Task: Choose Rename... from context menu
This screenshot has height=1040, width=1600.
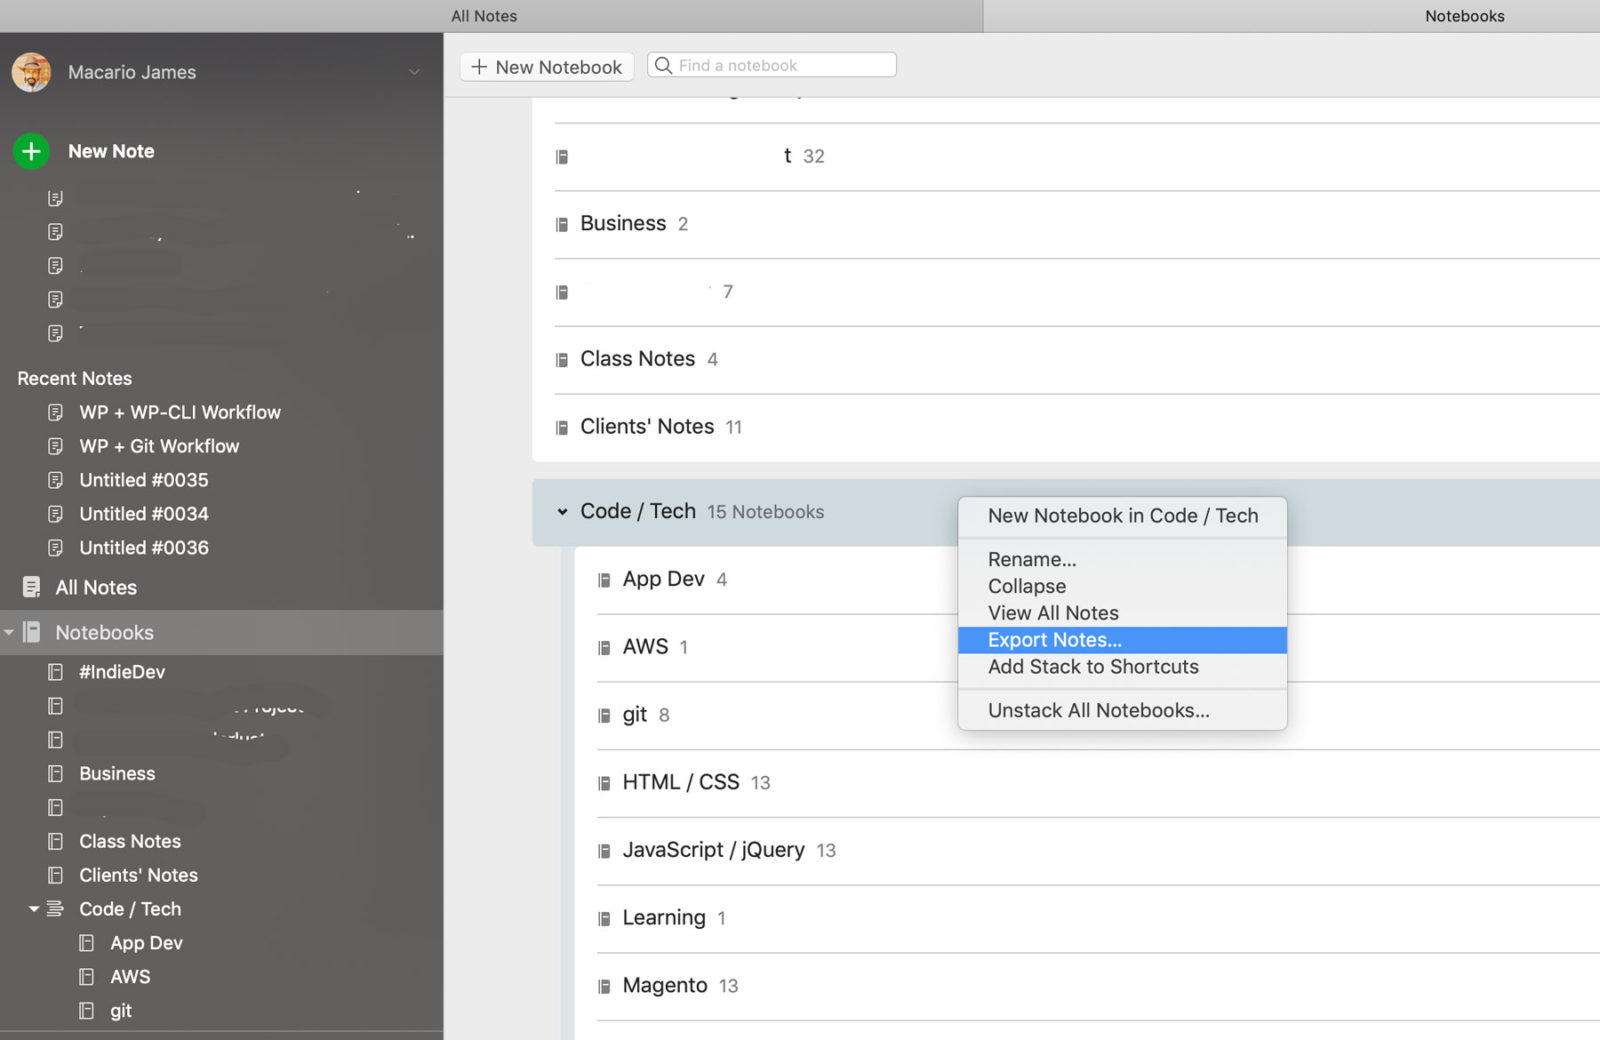Action: pos(1122,559)
